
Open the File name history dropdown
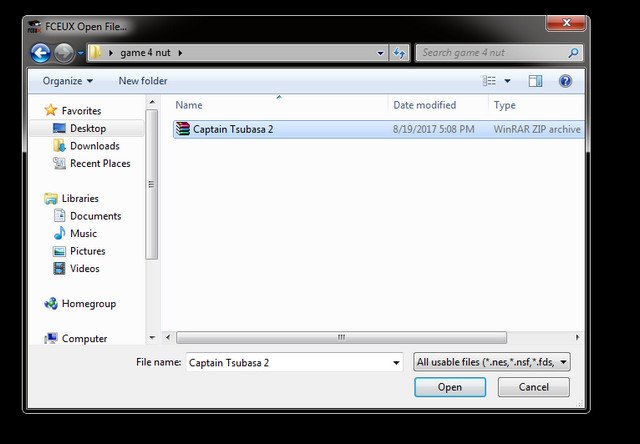pos(396,362)
